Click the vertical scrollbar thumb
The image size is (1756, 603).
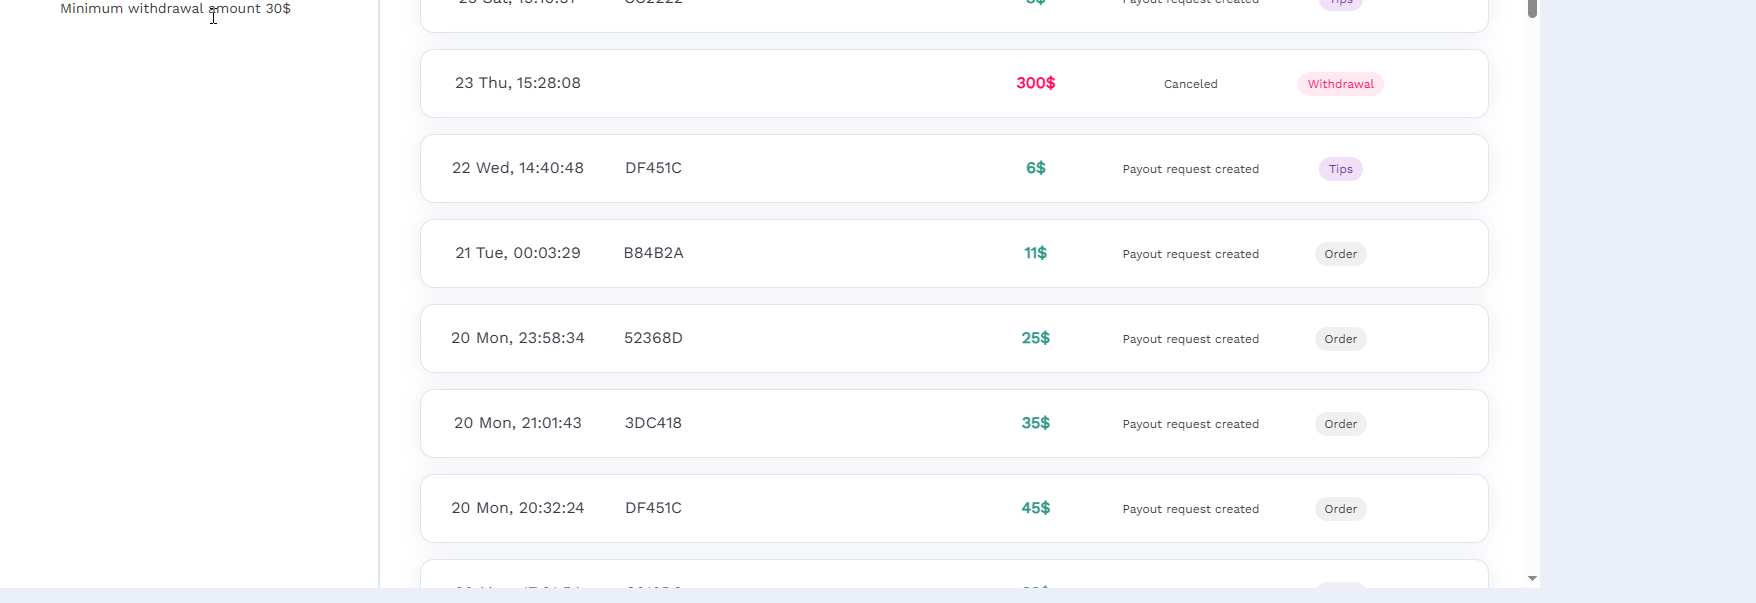(1532, 8)
